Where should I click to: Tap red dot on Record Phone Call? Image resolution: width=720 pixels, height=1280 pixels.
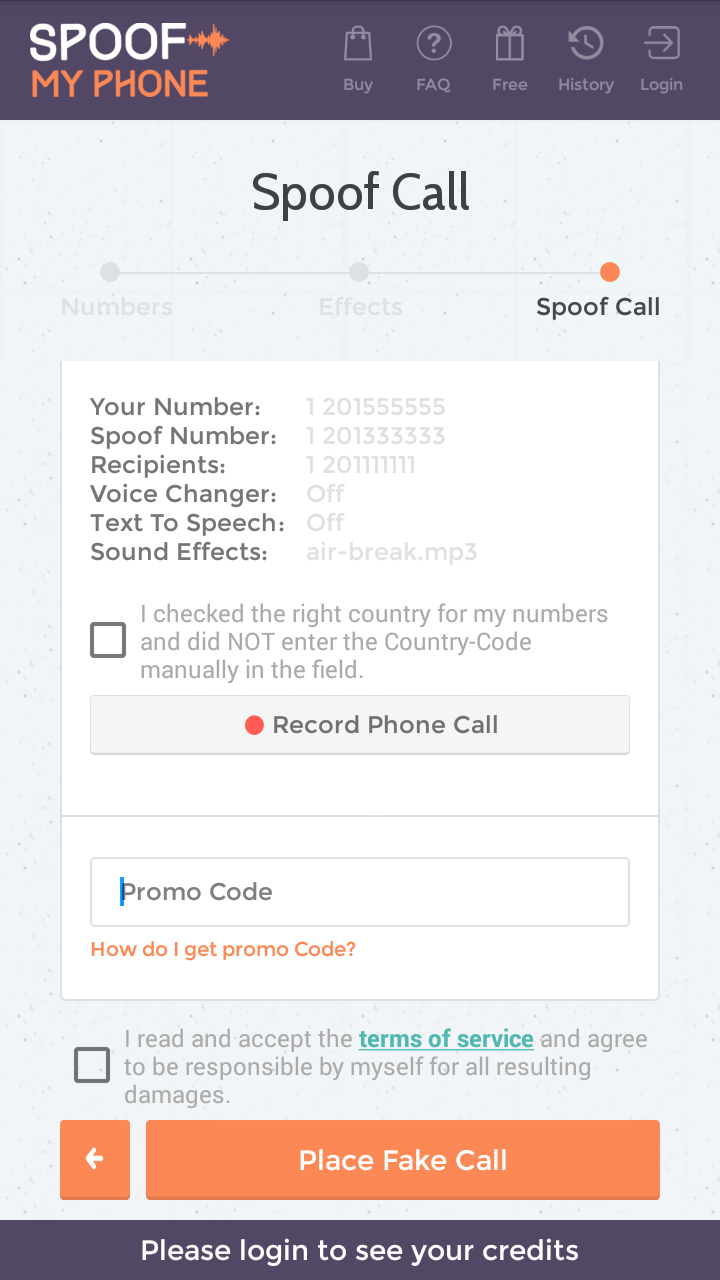point(254,725)
